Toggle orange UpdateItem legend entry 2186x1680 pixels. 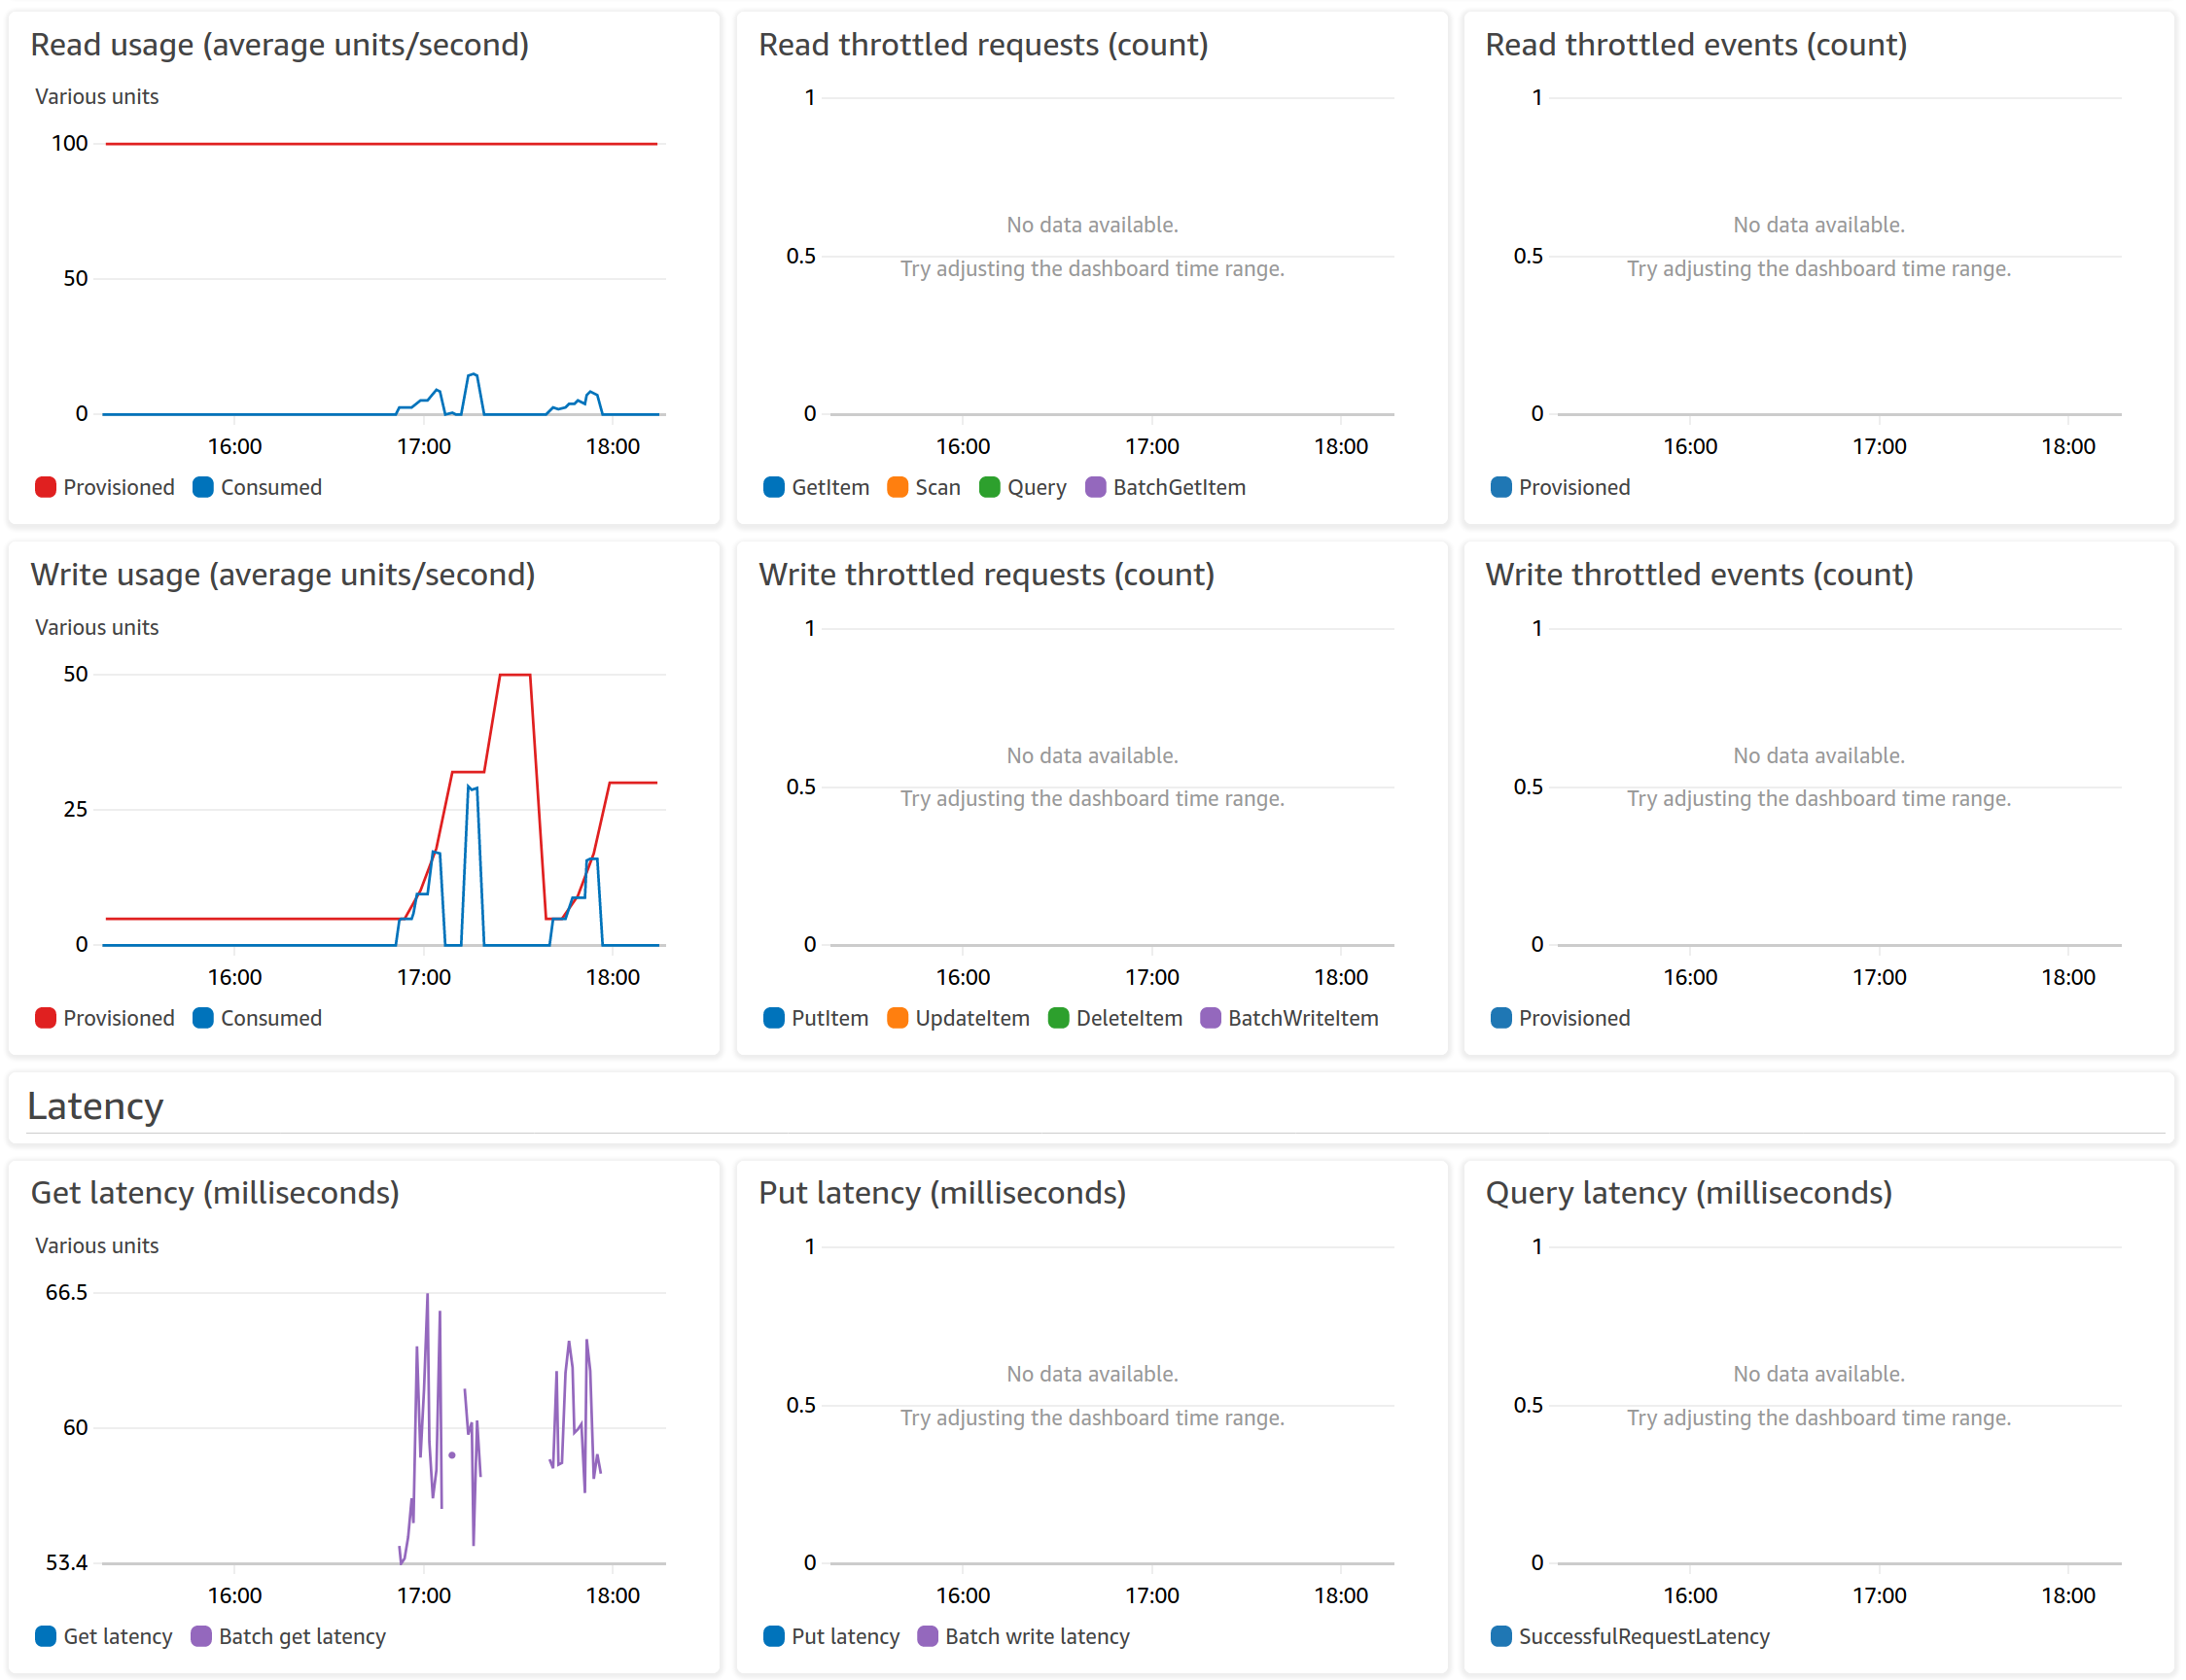(x=971, y=1018)
